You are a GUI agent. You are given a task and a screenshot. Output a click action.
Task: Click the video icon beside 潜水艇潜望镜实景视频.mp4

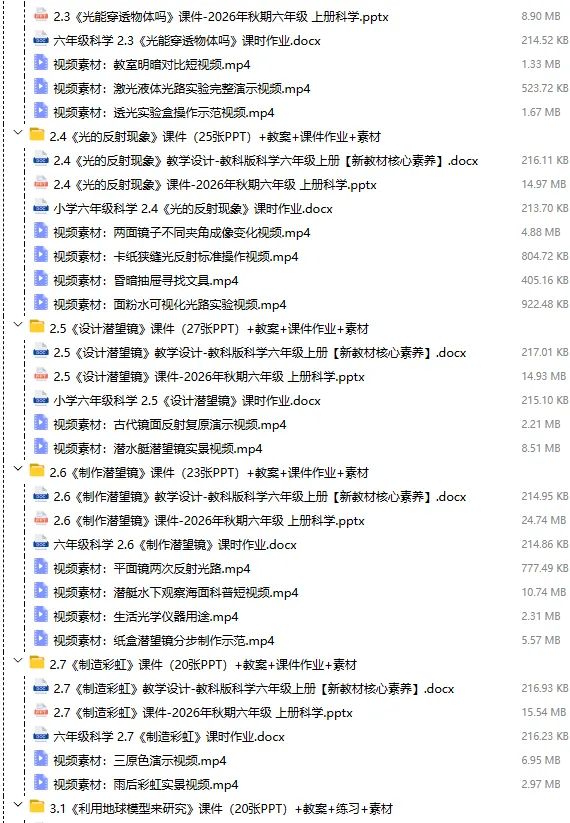[x=40, y=448]
